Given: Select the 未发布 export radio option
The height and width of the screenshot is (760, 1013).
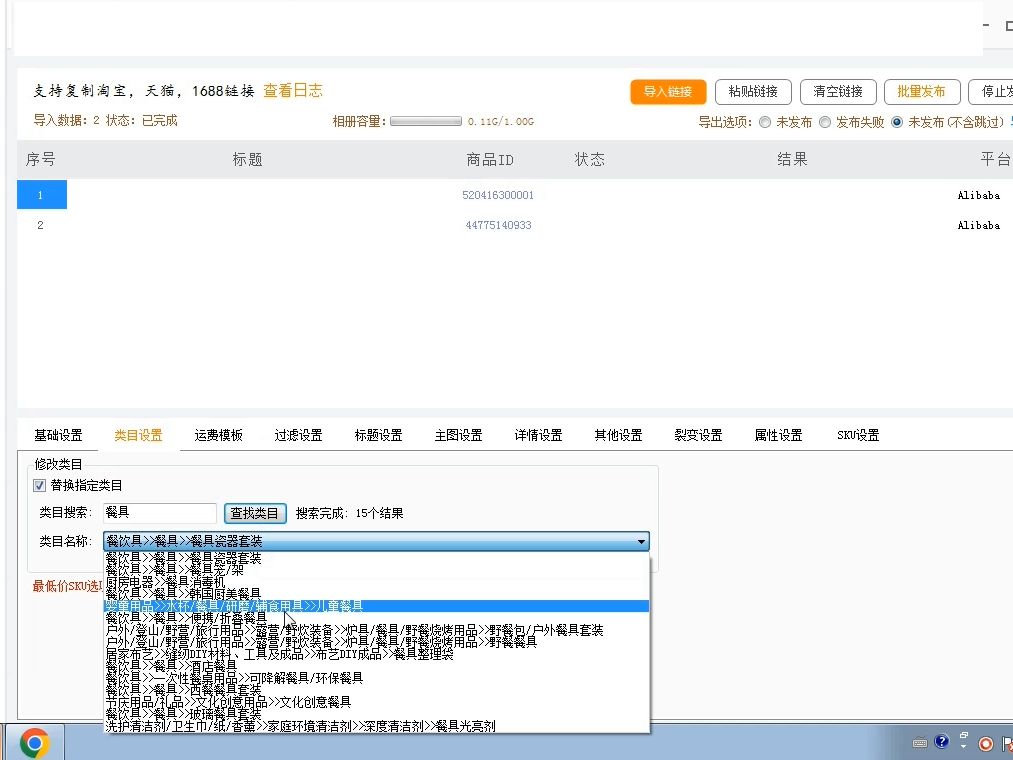Looking at the screenshot, I should coord(765,122).
